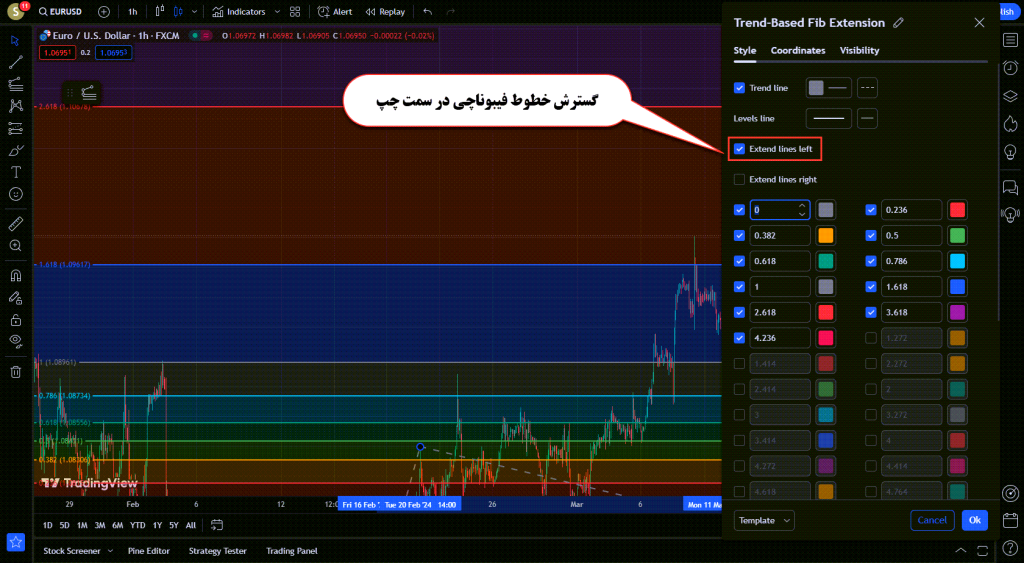Enable the 1.272 level checkbox
1024x563 pixels.
tap(871, 338)
